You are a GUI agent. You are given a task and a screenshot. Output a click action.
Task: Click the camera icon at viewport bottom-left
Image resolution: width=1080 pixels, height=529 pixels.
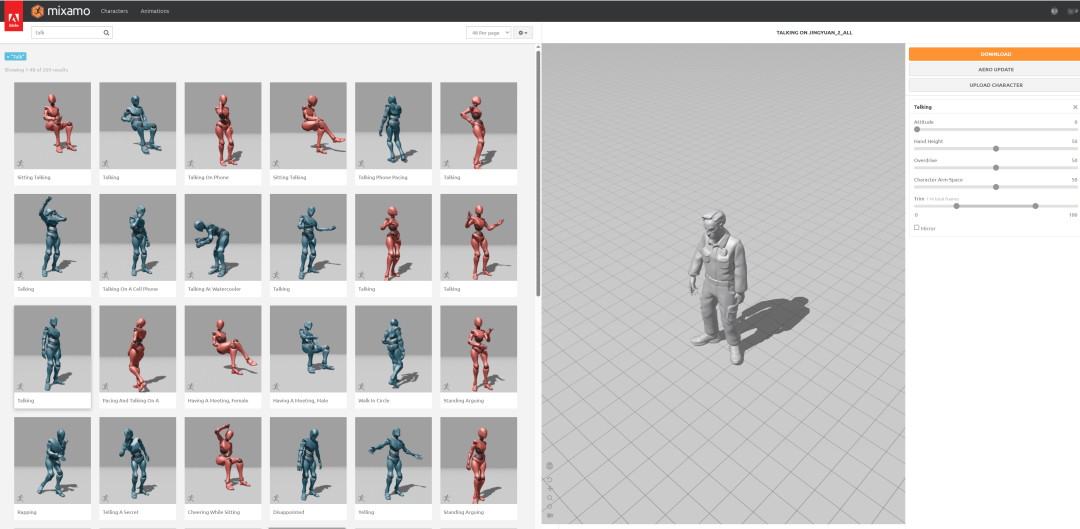click(550, 515)
